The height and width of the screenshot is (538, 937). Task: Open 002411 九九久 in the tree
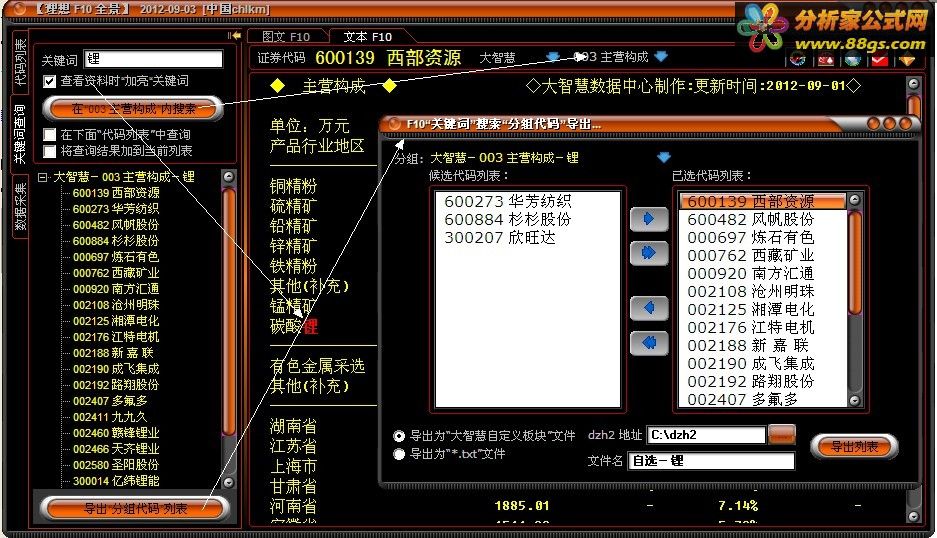pyautogui.click(x=109, y=417)
